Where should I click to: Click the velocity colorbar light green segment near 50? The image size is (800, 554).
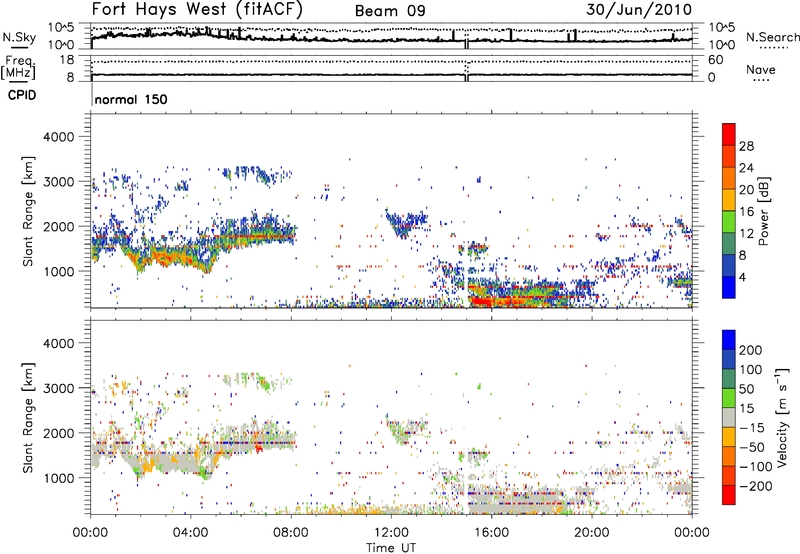[729, 398]
